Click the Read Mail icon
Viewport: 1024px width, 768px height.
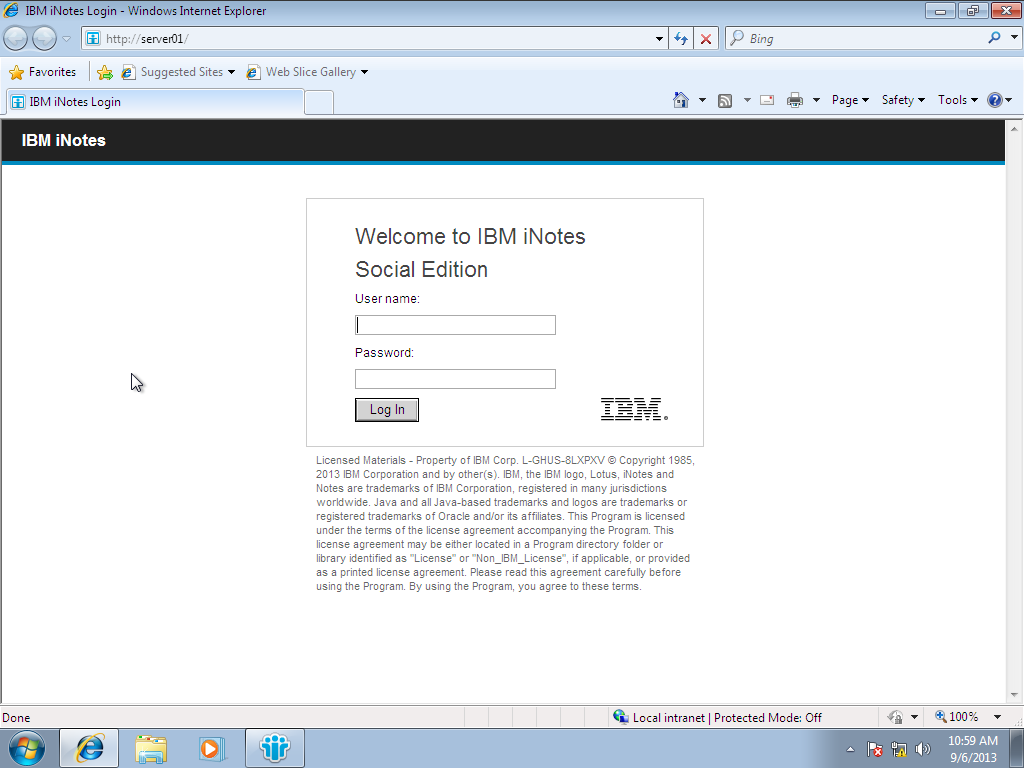(x=766, y=100)
